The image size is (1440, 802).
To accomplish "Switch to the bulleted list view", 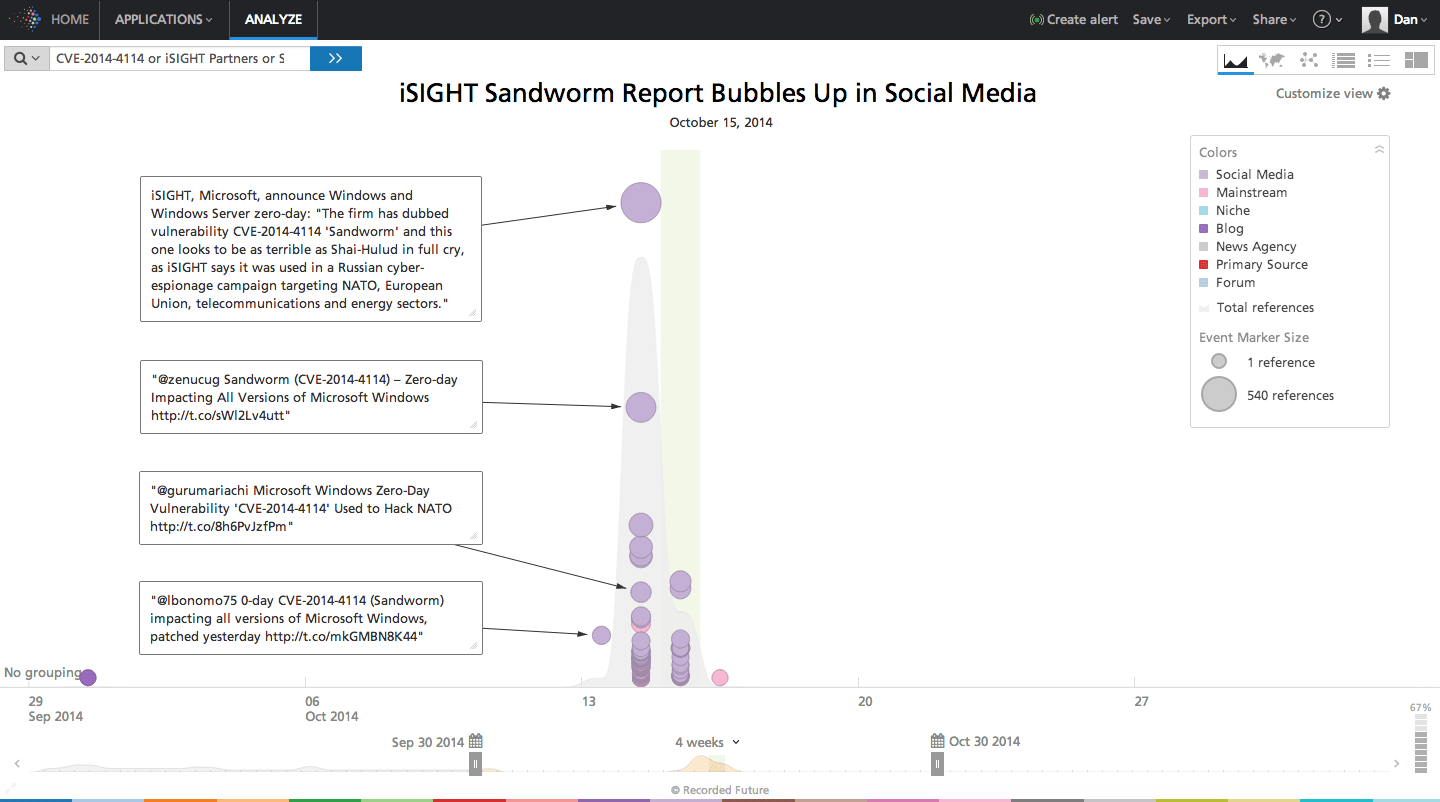I will [1380, 60].
